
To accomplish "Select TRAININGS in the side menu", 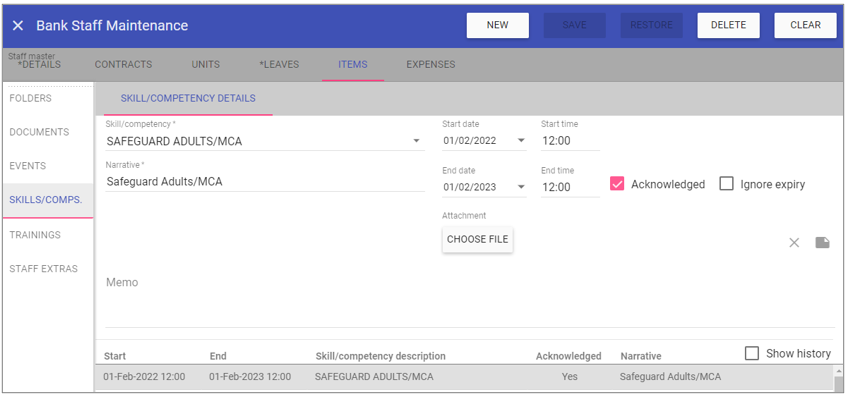I will tap(35, 235).
